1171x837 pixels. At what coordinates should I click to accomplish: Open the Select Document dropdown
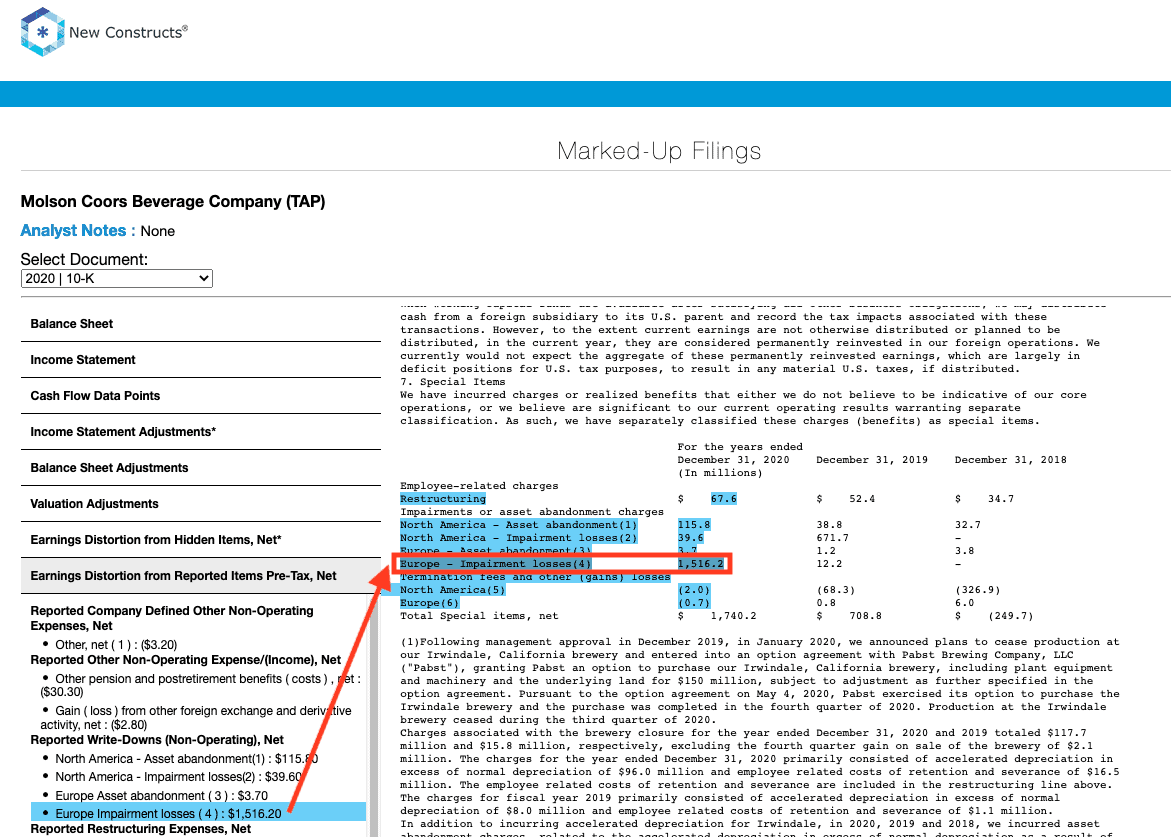pos(117,279)
